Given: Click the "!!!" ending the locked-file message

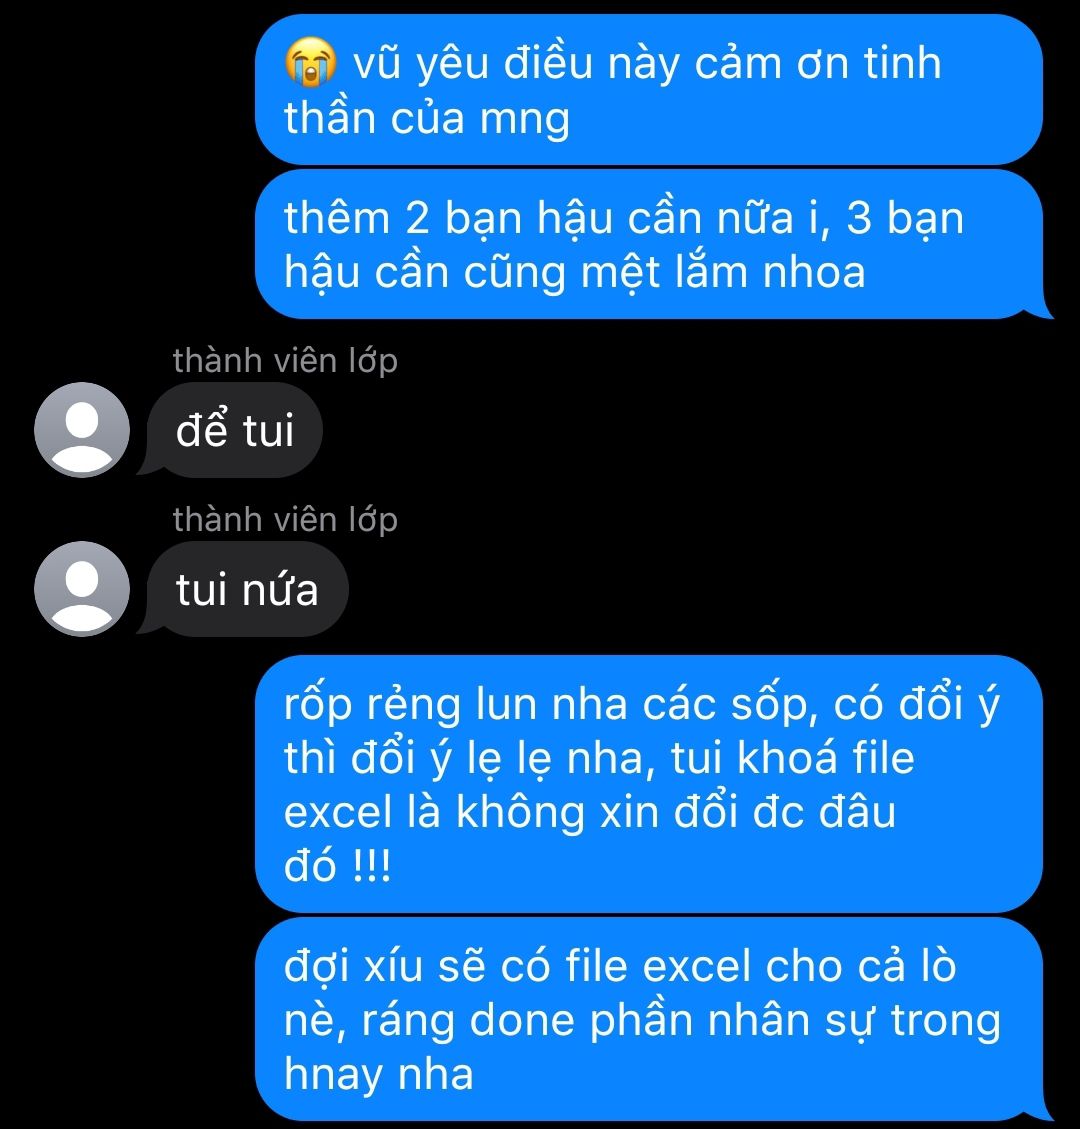Looking at the screenshot, I should 372,865.
